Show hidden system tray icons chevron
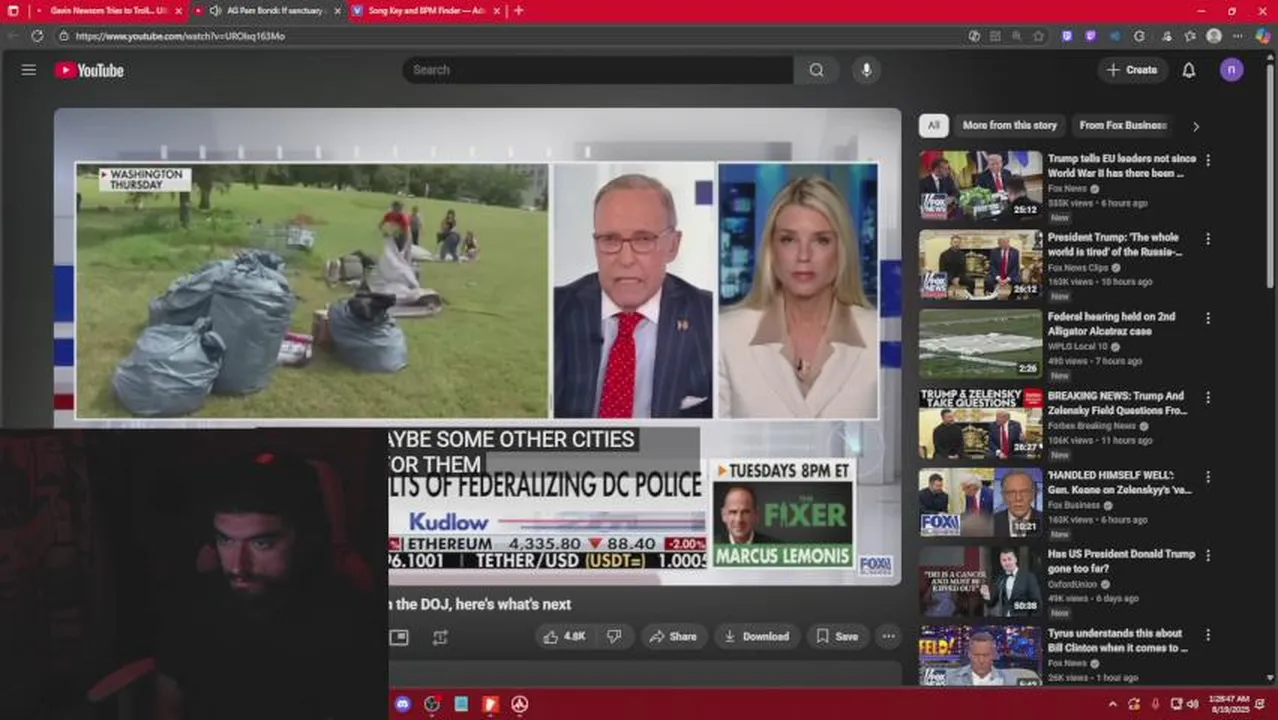This screenshot has width=1278, height=720. point(1112,704)
